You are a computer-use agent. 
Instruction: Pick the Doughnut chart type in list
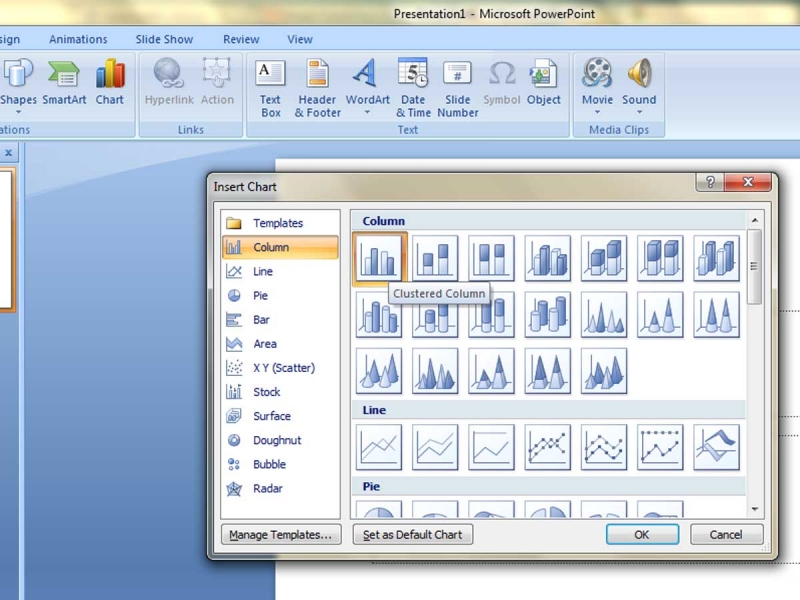pyautogui.click(x=276, y=440)
